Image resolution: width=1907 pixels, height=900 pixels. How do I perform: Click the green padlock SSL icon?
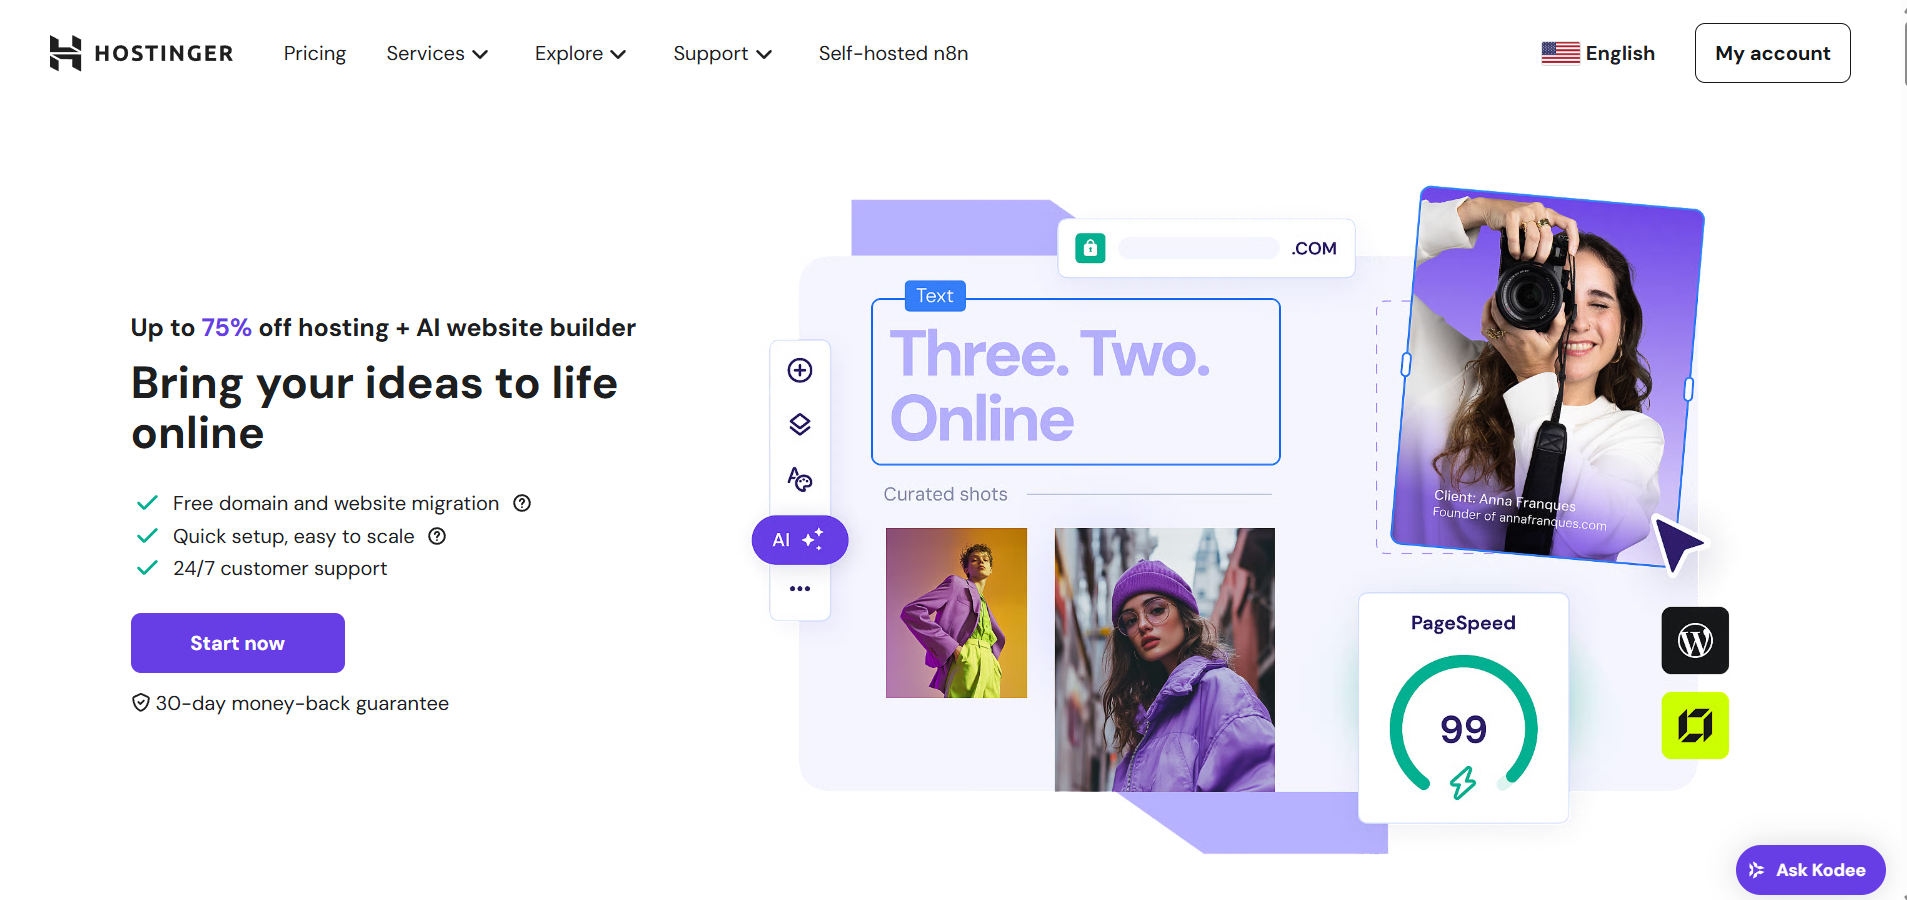(x=1090, y=248)
